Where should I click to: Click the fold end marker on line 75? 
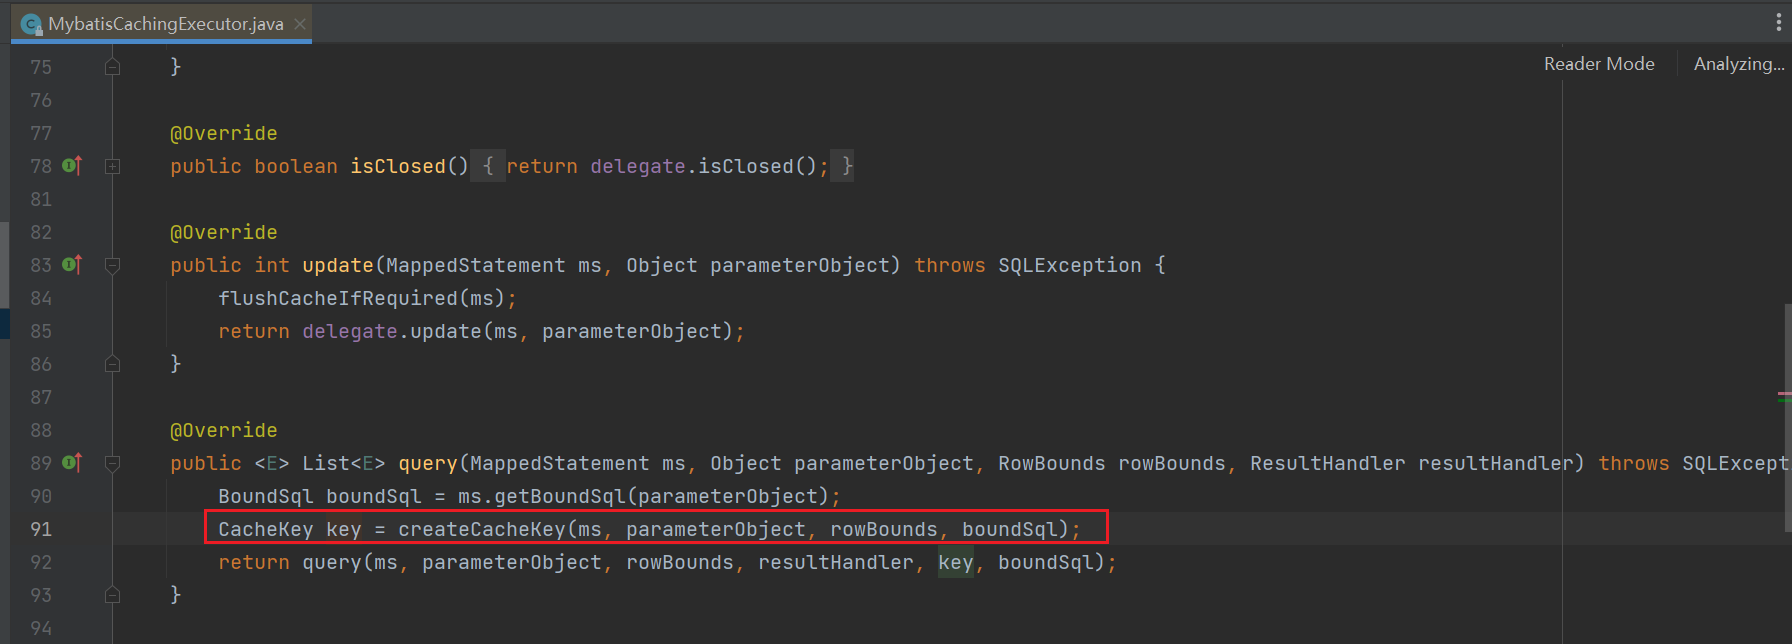click(x=112, y=67)
